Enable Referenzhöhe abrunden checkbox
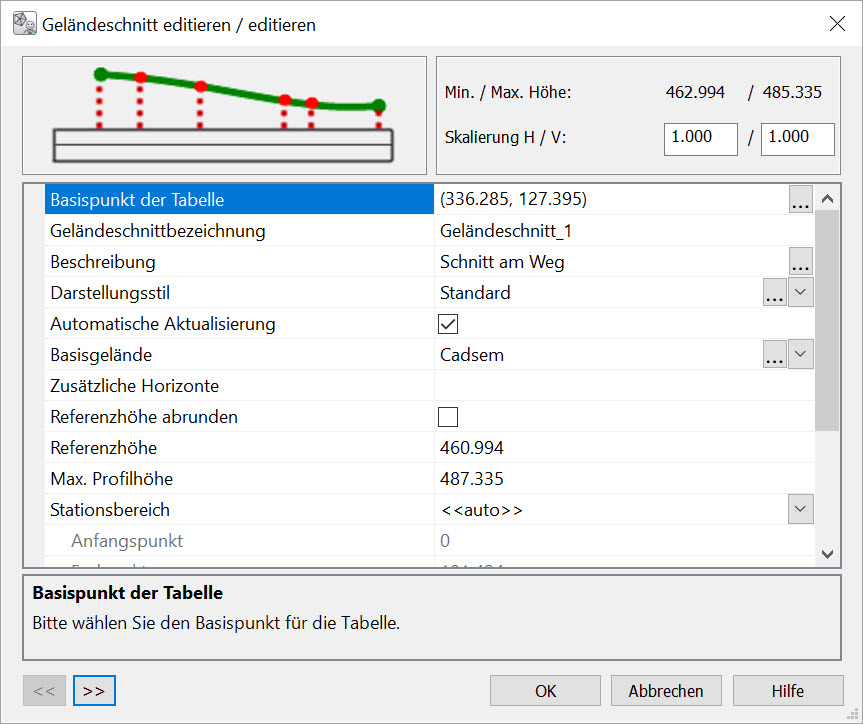This screenshot has height=724, width=863. click(x=448, y=417)
